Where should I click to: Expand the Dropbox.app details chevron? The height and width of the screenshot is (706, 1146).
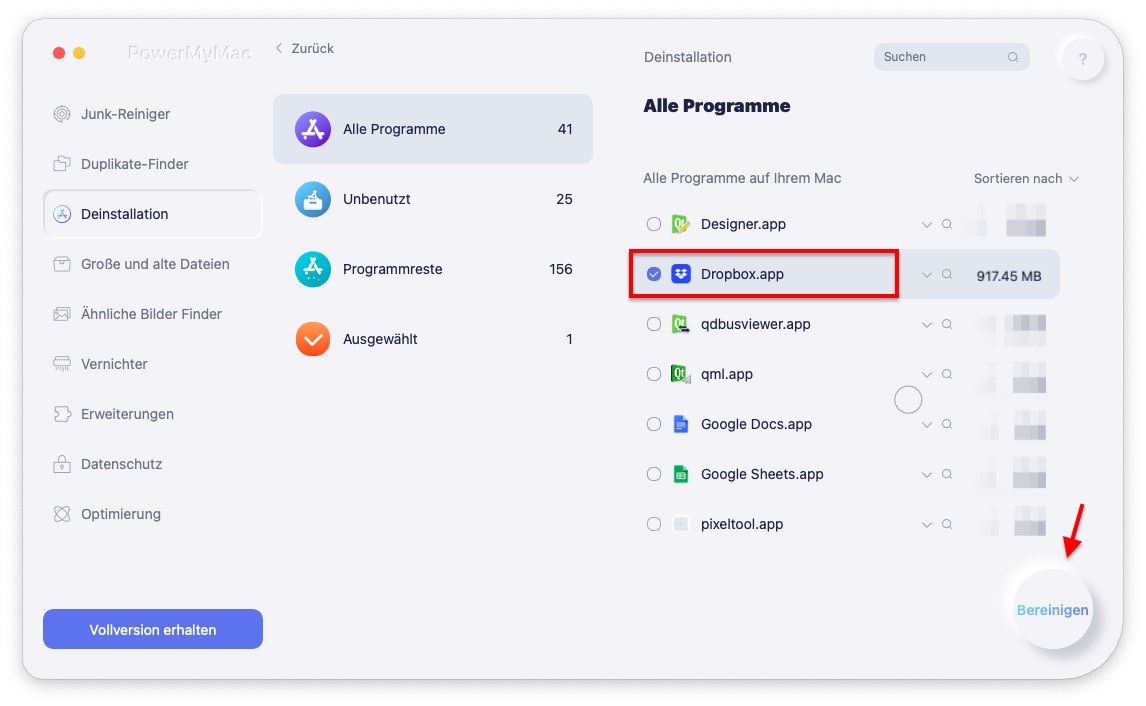926,275
